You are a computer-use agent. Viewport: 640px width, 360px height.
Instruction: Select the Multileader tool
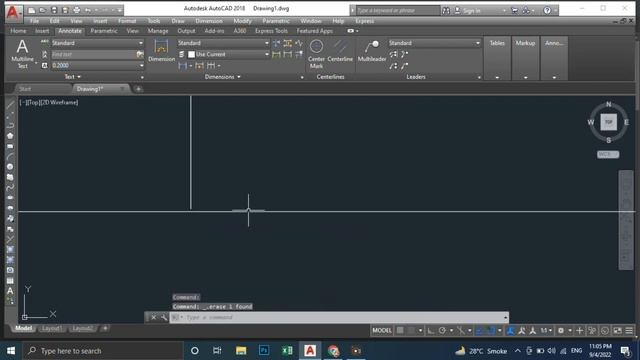(372, 51)
